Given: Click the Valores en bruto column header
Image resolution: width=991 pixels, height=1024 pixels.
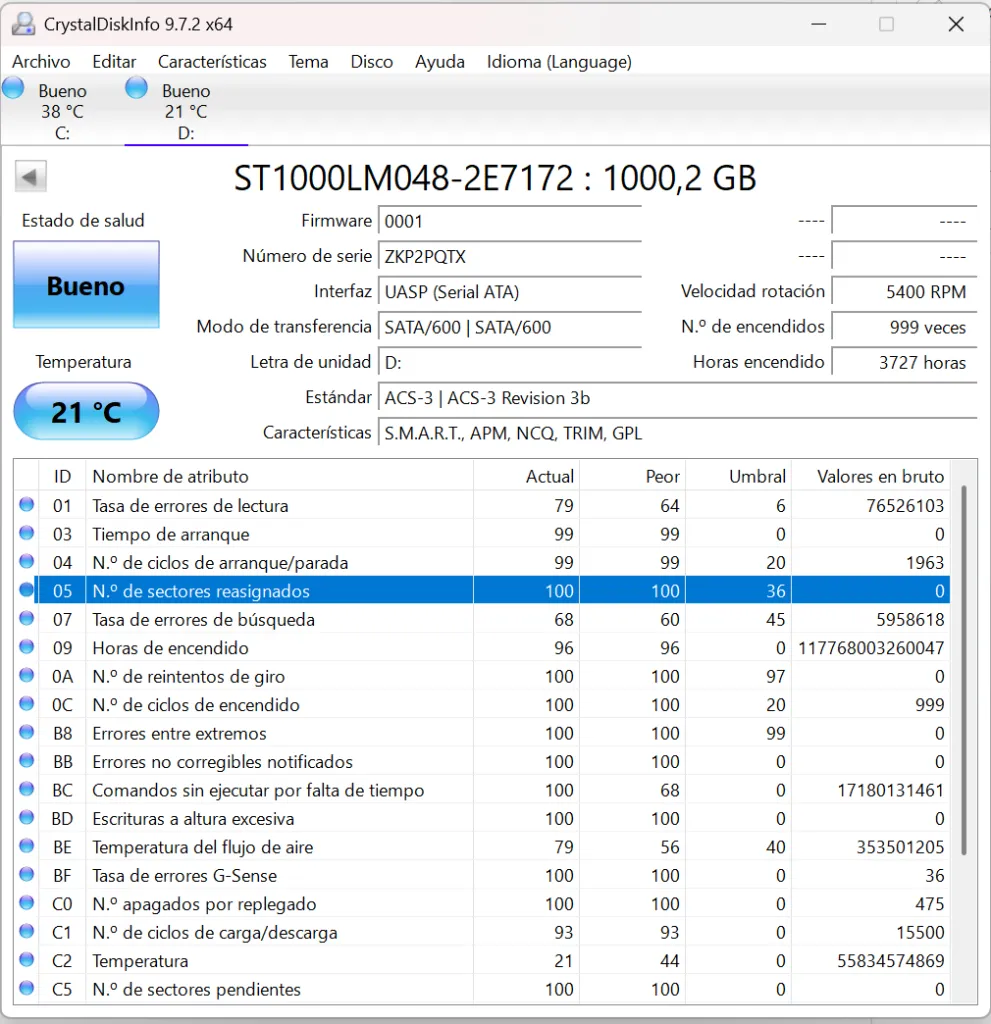Looking at the screenshot, I should 870,476.
